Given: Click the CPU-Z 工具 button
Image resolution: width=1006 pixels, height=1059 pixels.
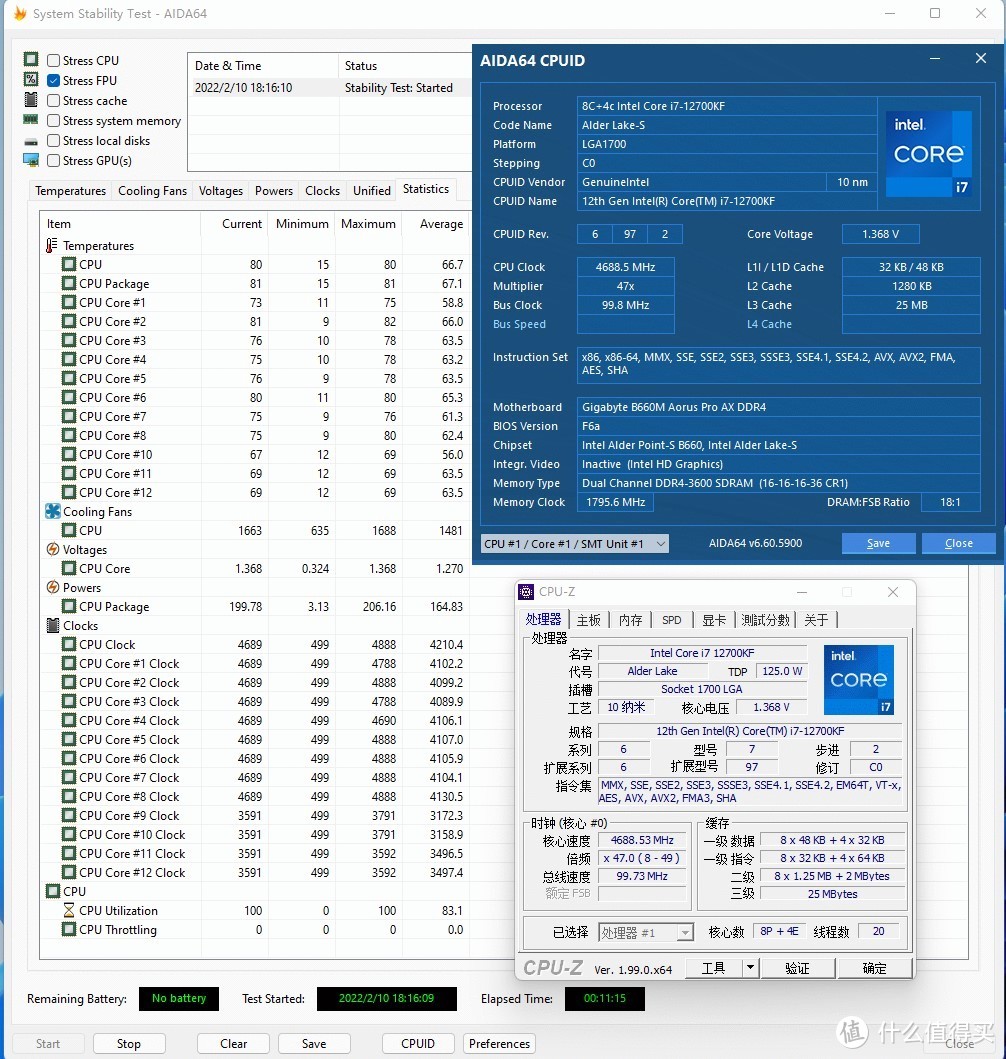Looking at the screenshot, I should pyautogui.click(x=714, y=968).
